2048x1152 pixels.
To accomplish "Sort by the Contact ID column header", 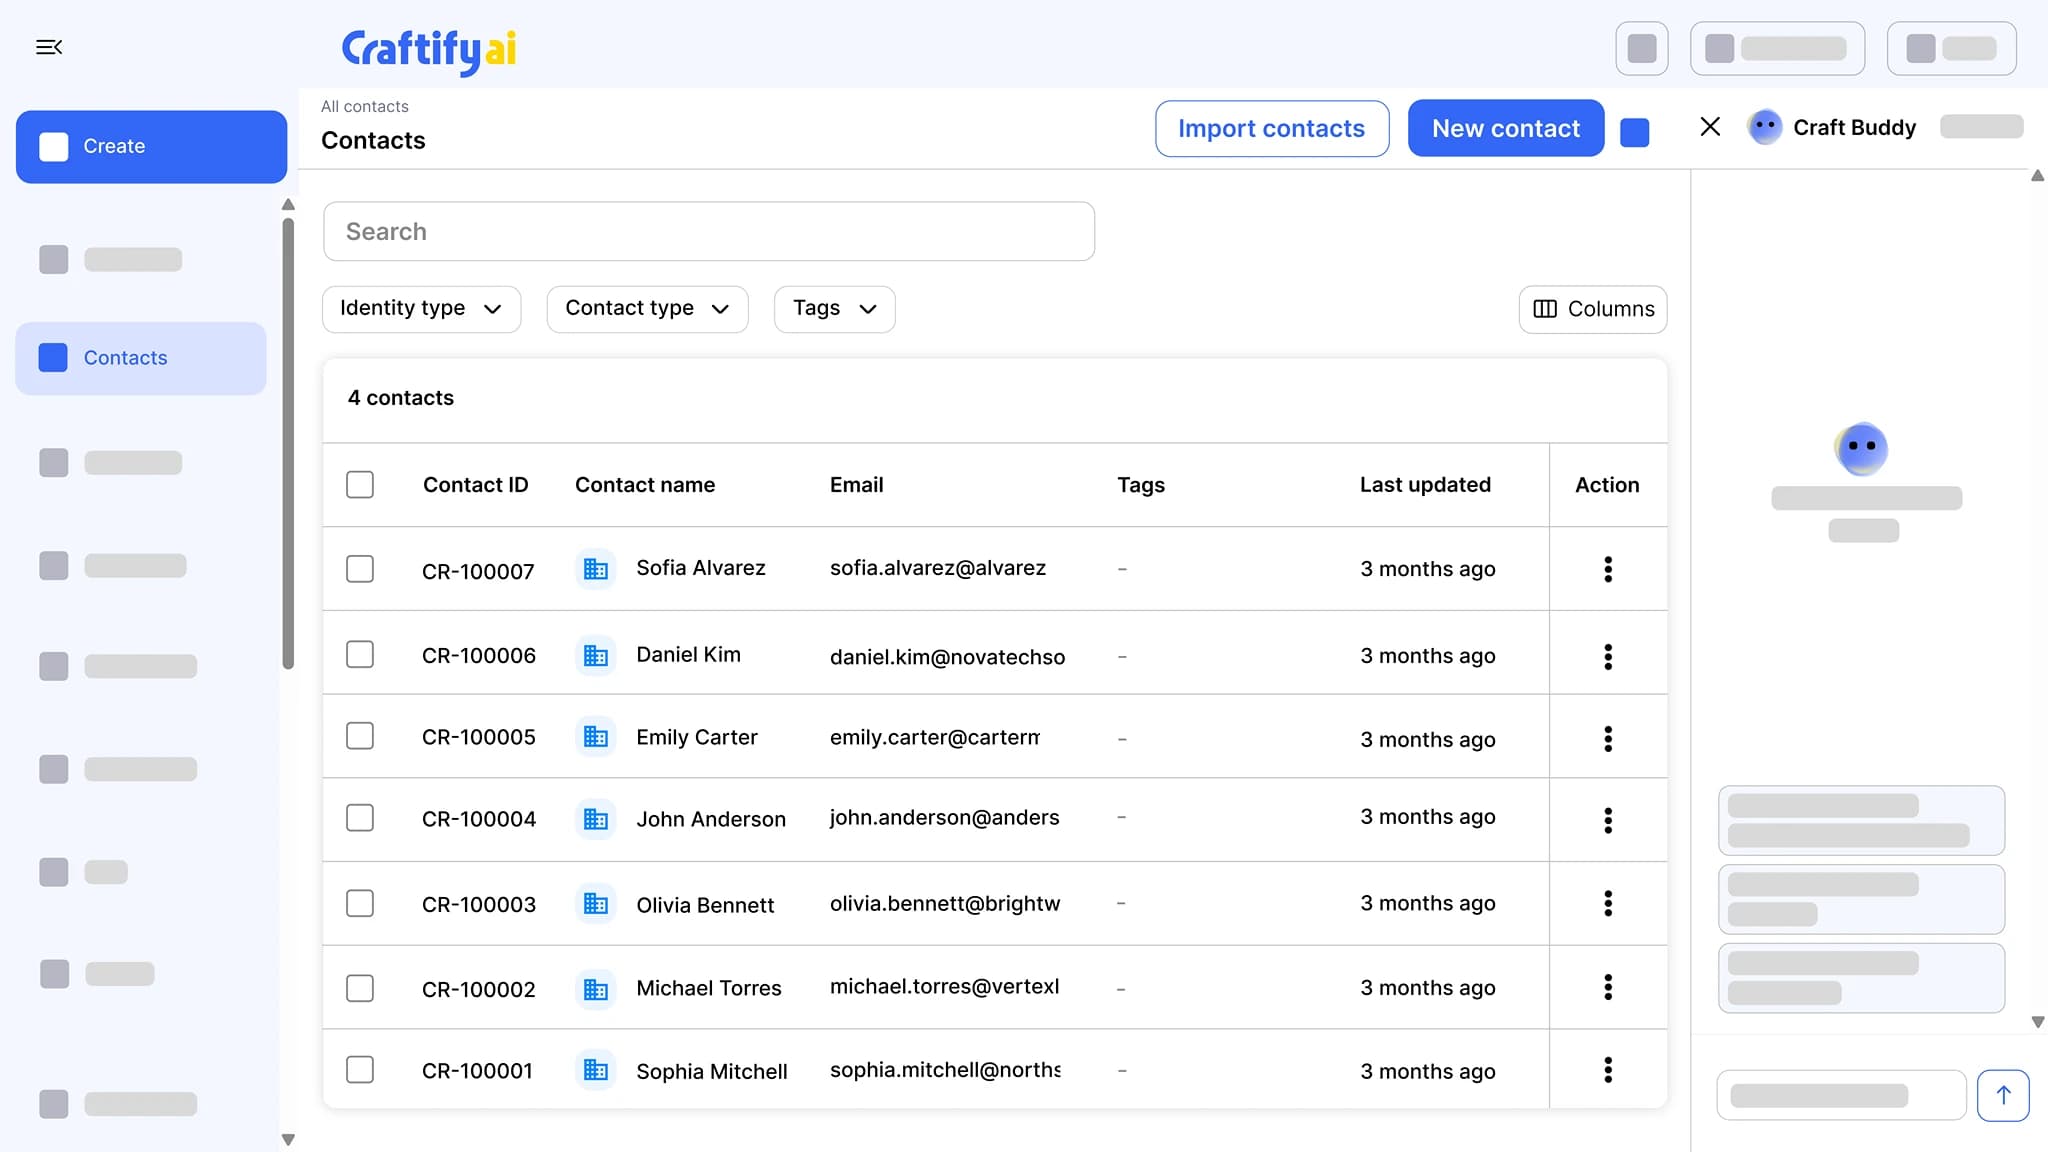I will point(475,485).
